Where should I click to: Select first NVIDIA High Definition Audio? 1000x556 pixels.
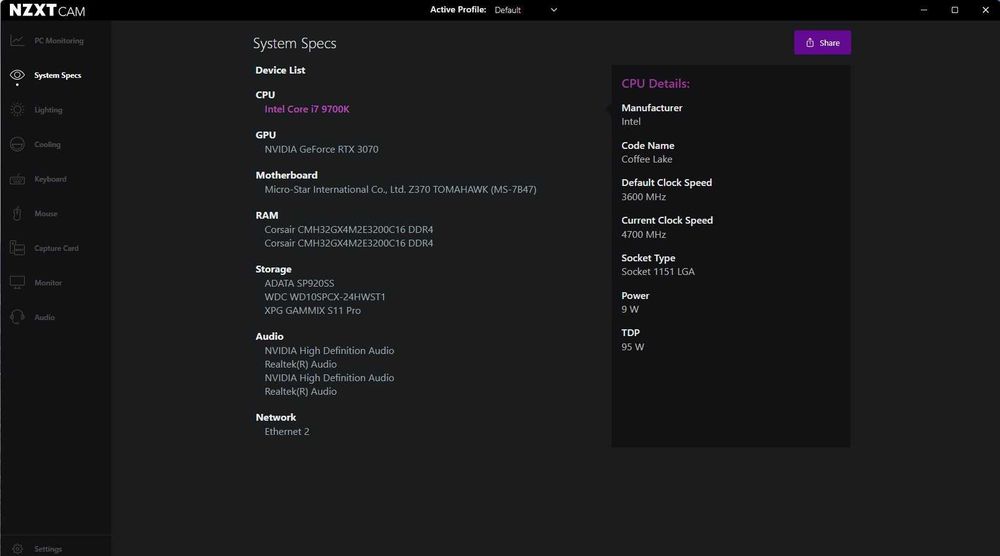click(x=329, y=351)
